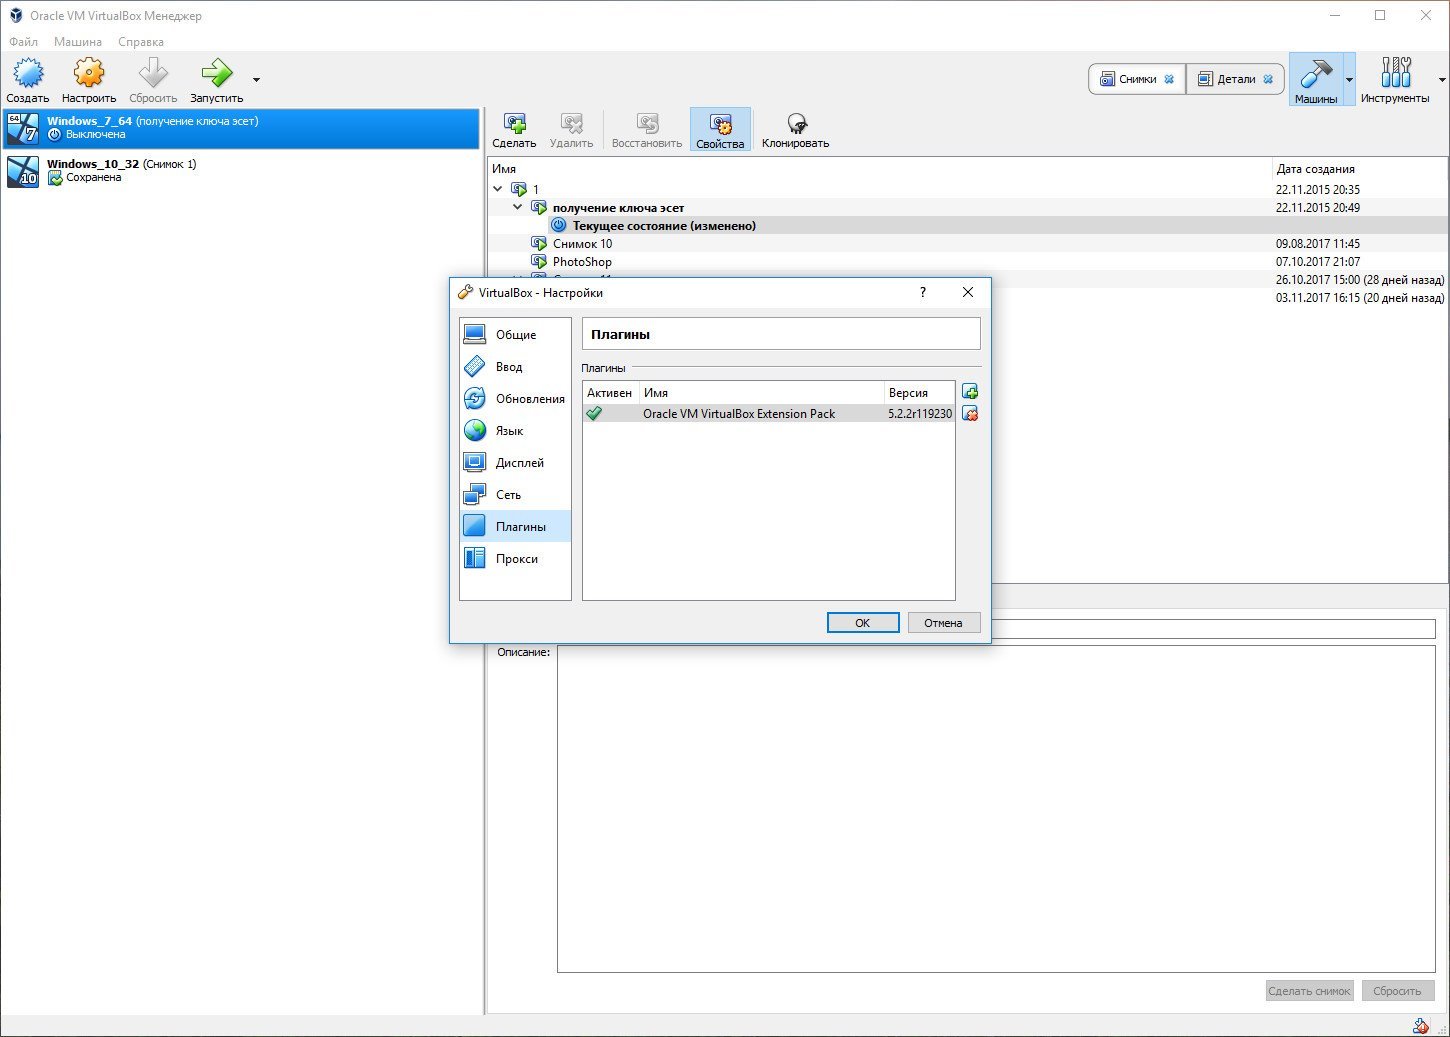Start the VM with Запустить arrow
This screenshot has width=1450, height=1037.
coord(216,74)
